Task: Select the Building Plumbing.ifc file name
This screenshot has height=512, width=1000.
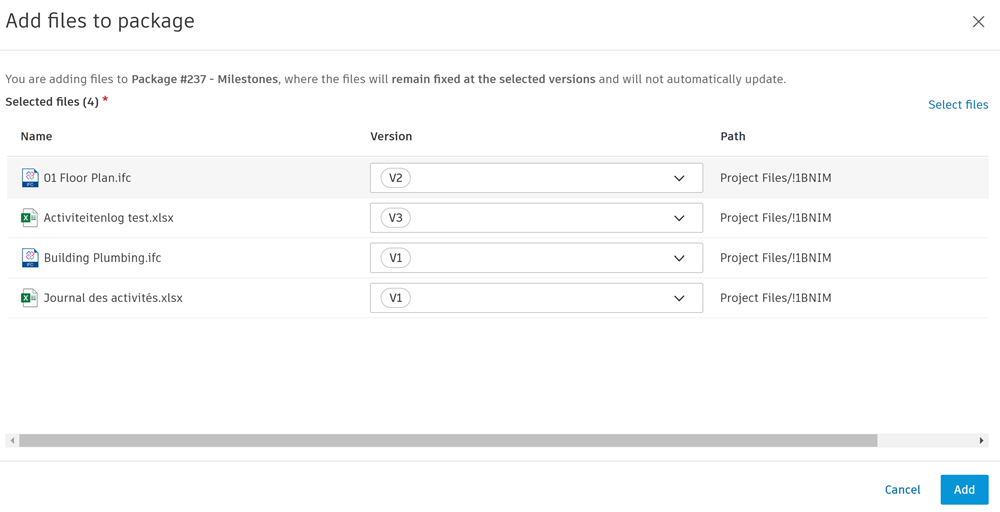Action: tap(102, 258)
